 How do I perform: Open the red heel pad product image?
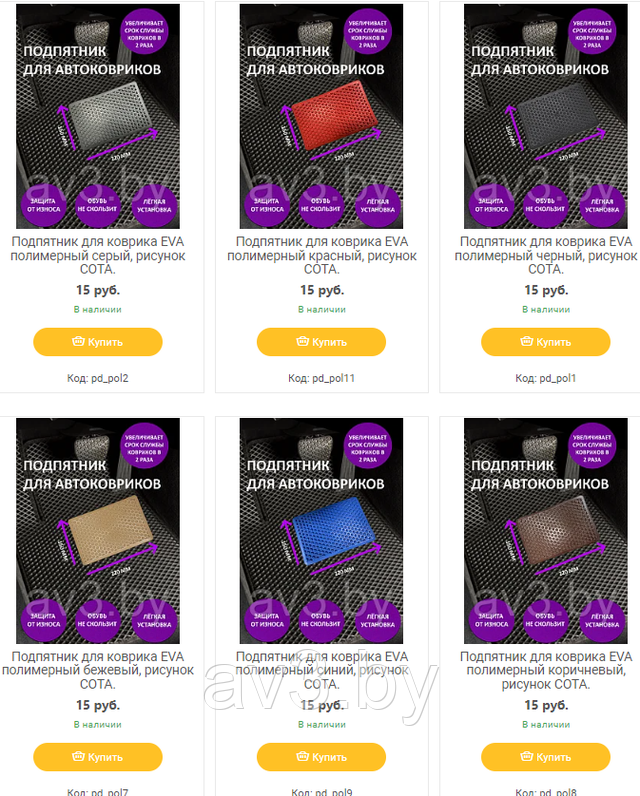pyautogui.click(x=321, y=116)
